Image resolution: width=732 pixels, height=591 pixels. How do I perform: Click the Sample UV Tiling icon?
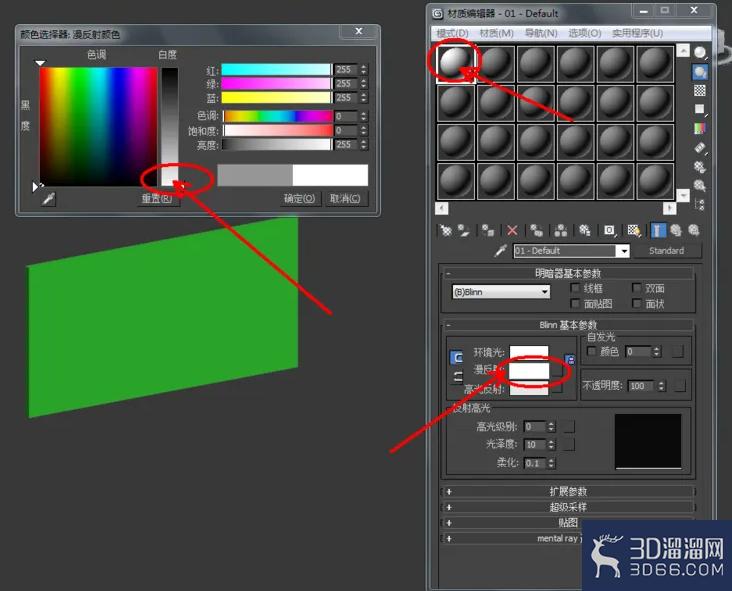pos(699,109)
